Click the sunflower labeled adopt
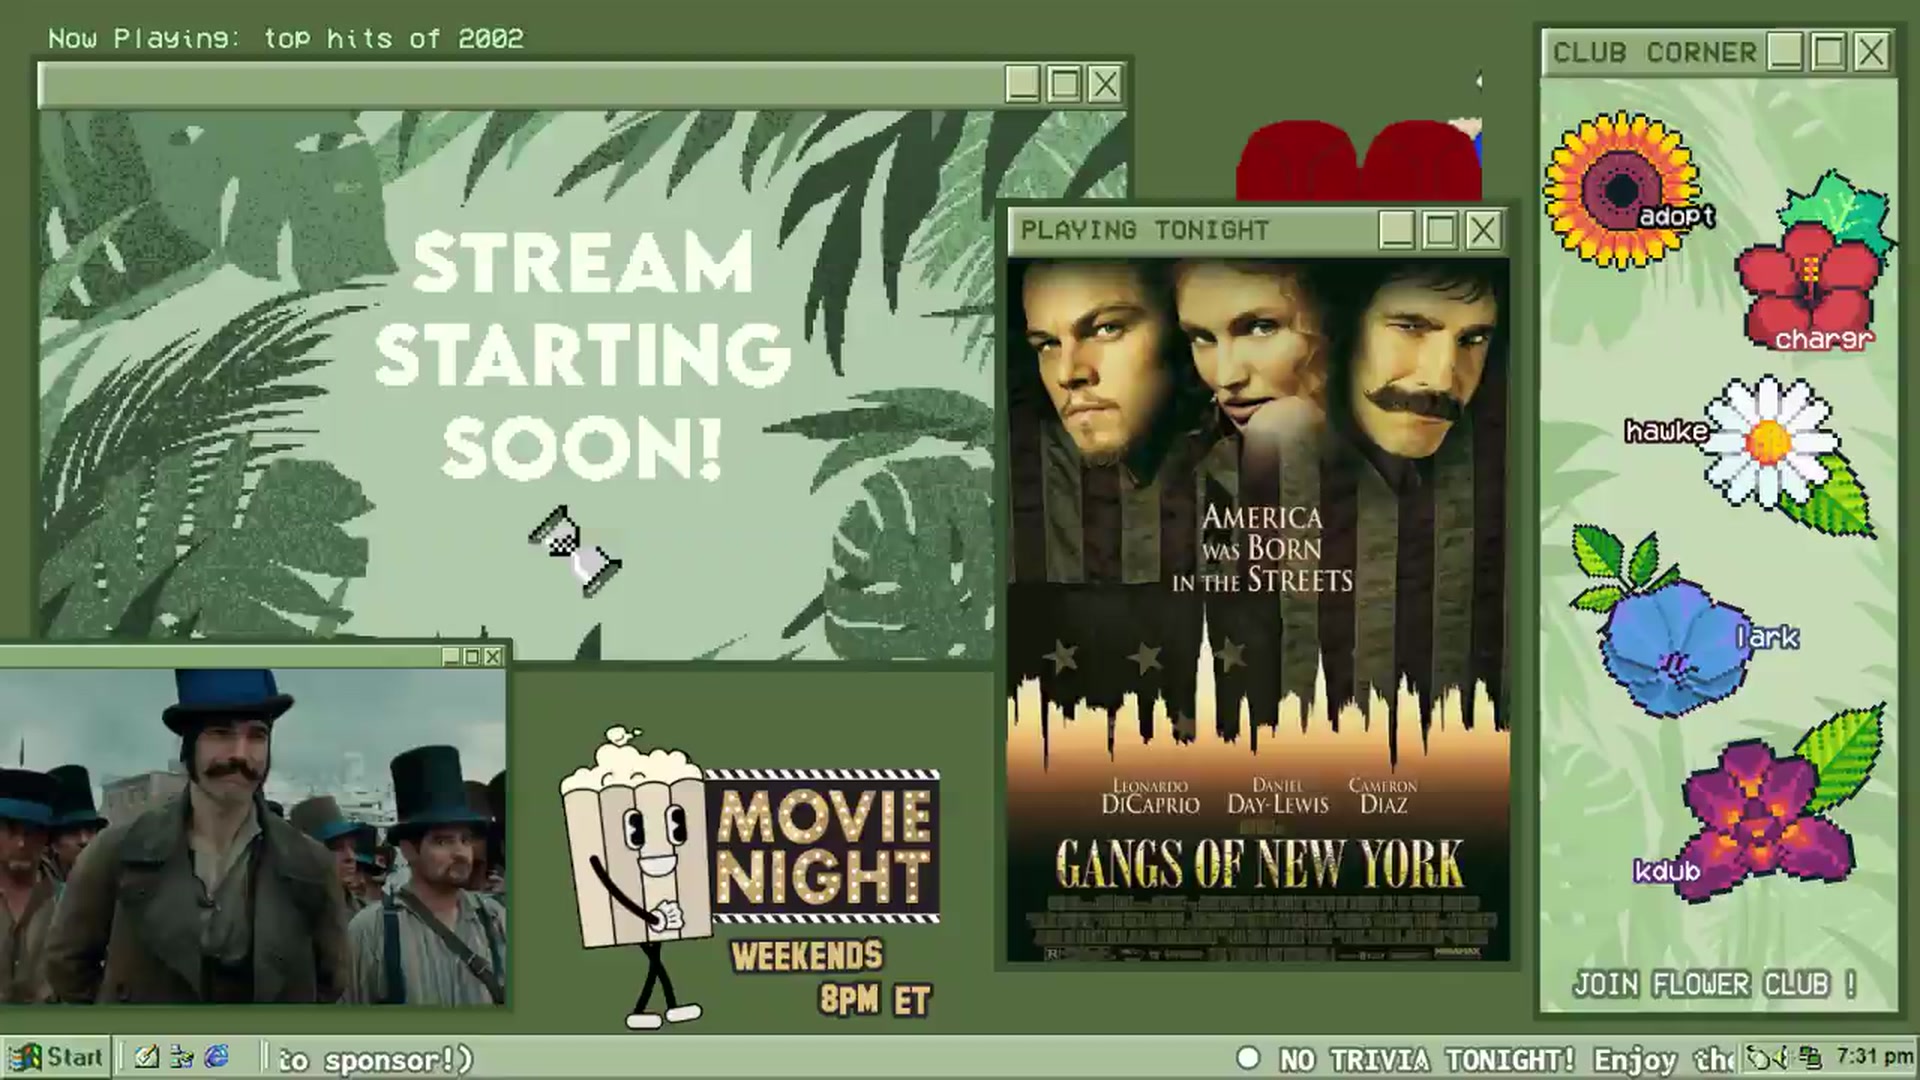The width and height of the screenshot is (1920, 1080). (x=1621, y=190)
